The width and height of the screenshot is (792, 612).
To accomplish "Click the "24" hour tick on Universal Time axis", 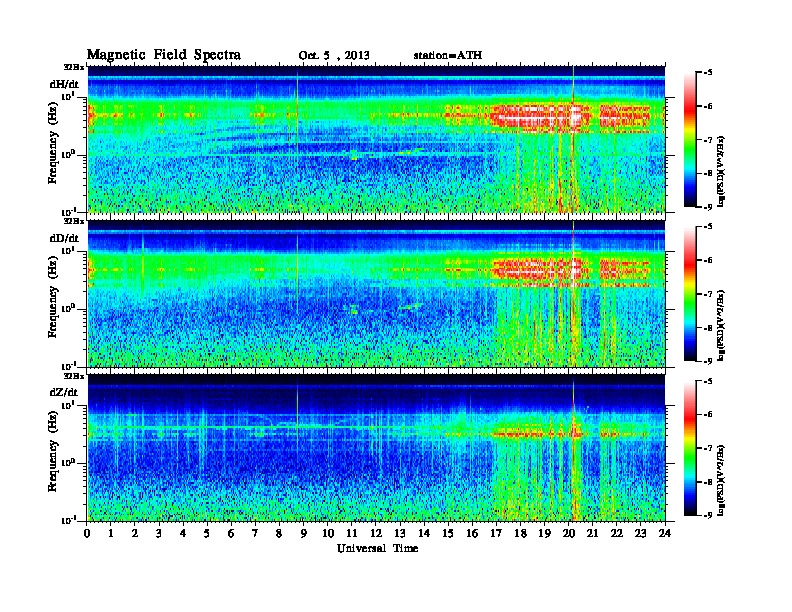I will [665, 533].
